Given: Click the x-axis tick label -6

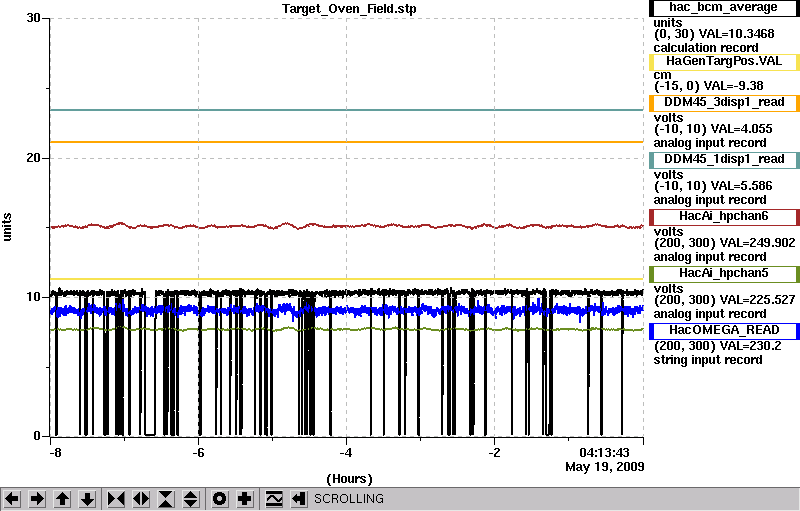Looking at the screenshot, I should pos(198,453).
